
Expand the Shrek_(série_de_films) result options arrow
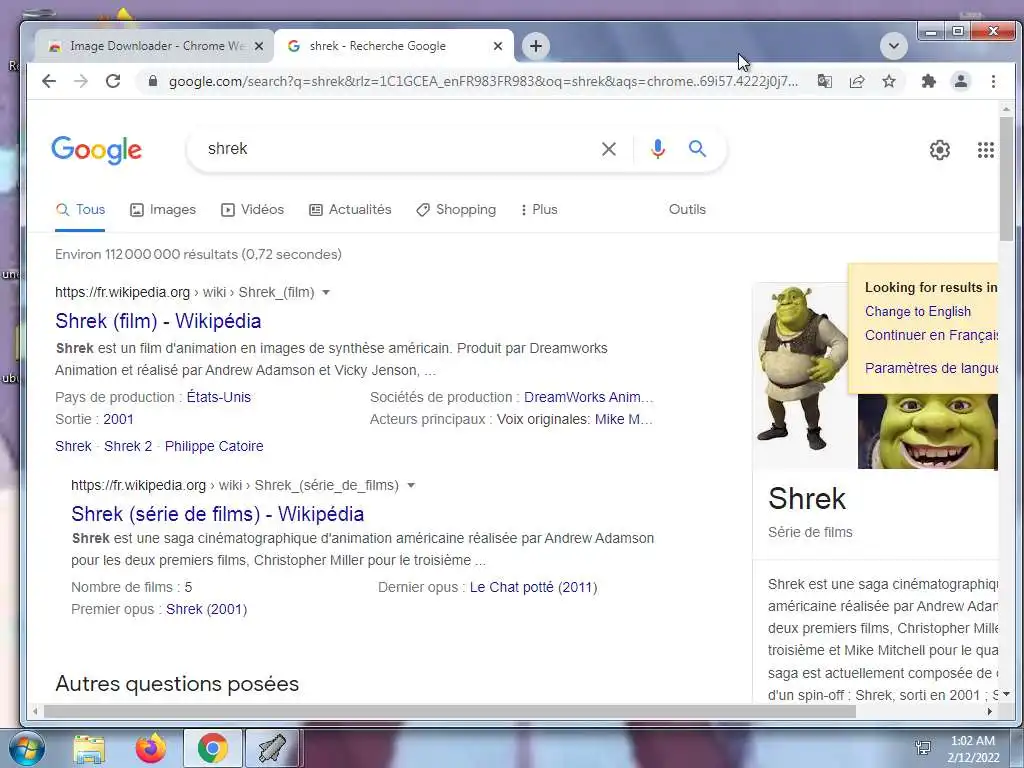pos(411,485)
